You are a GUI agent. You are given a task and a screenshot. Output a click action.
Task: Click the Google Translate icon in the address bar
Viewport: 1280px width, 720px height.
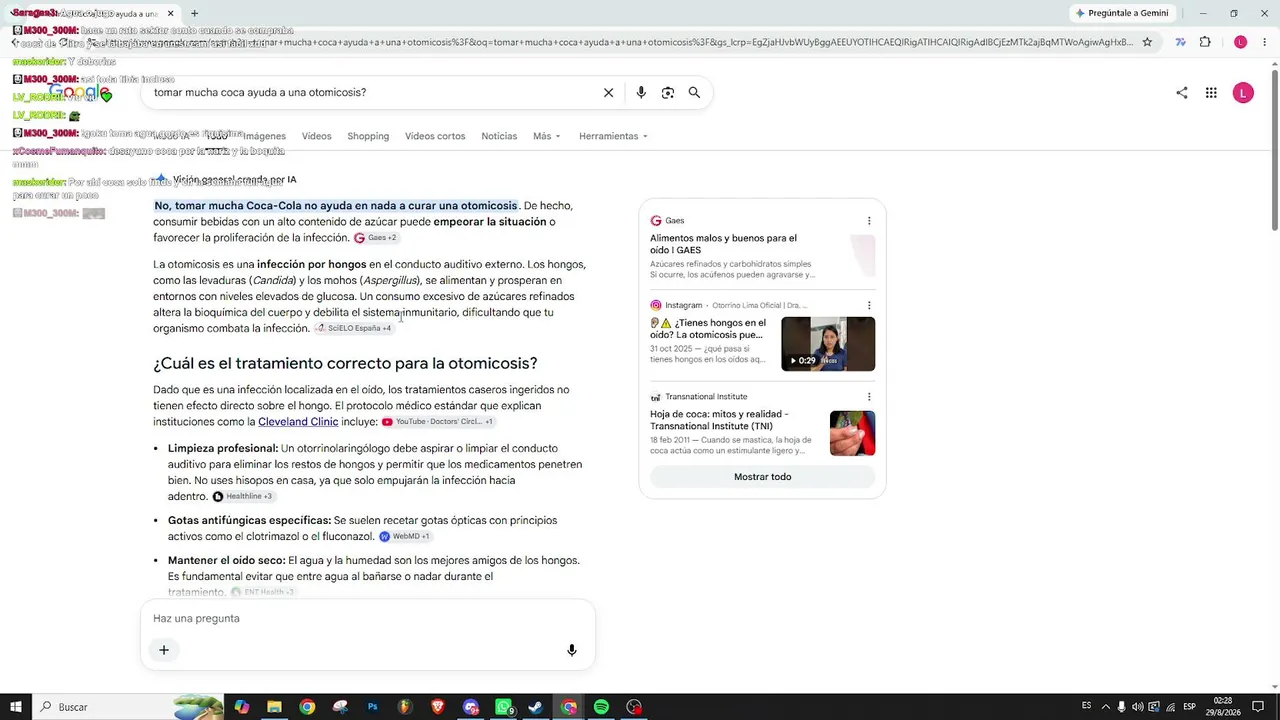click(x=1180, y=42)
